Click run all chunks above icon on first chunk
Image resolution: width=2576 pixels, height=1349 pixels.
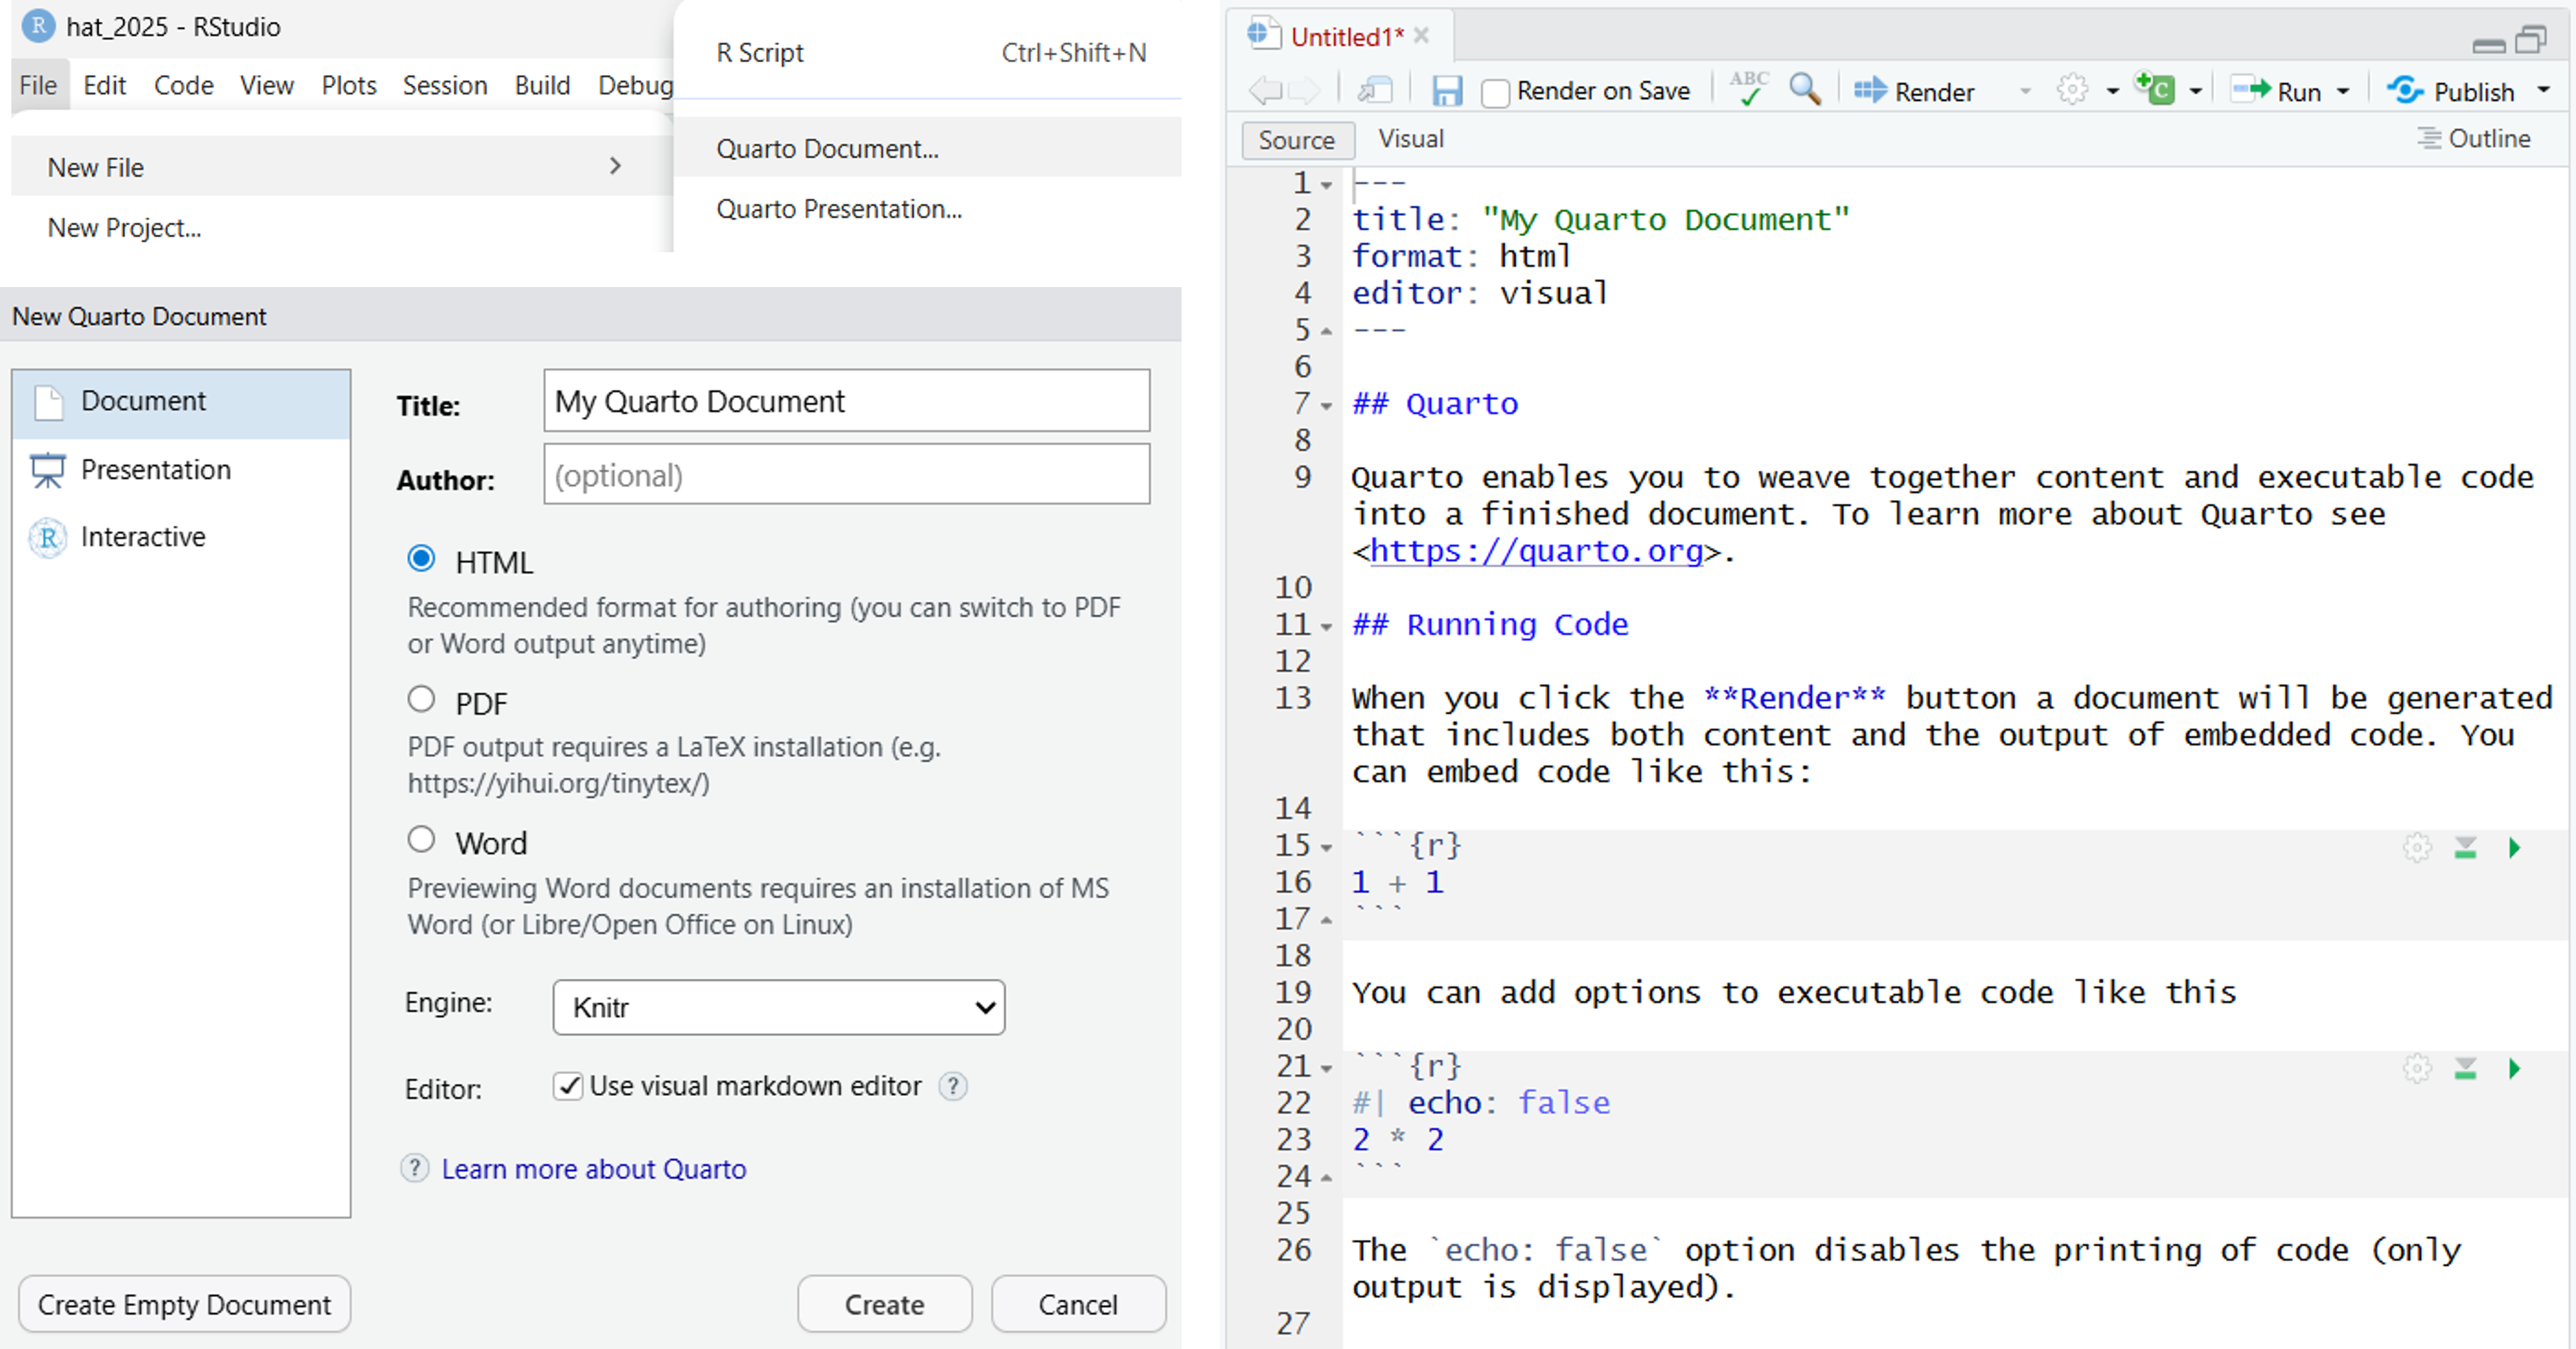pos(2465,848)
